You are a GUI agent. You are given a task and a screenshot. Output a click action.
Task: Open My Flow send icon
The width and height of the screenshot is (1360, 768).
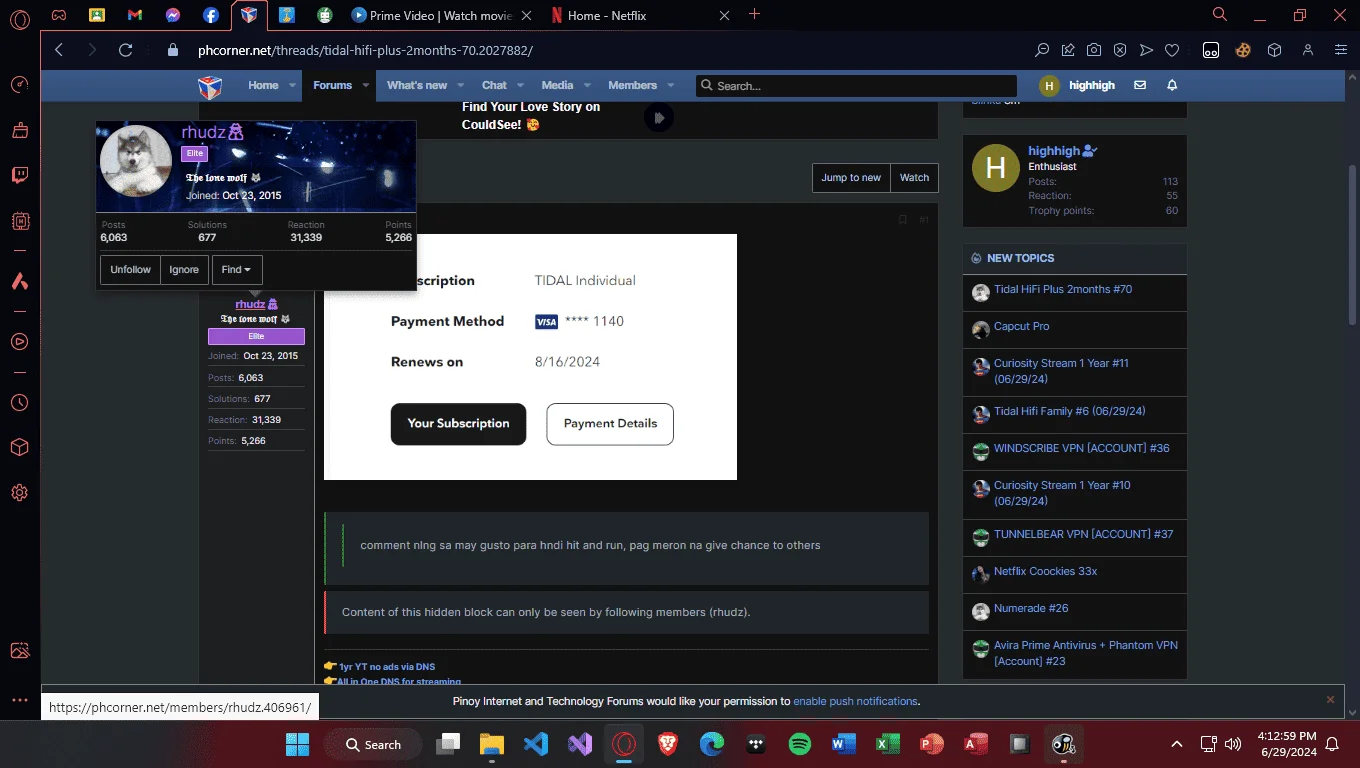pyautogui.click(x=1146, y=50)
